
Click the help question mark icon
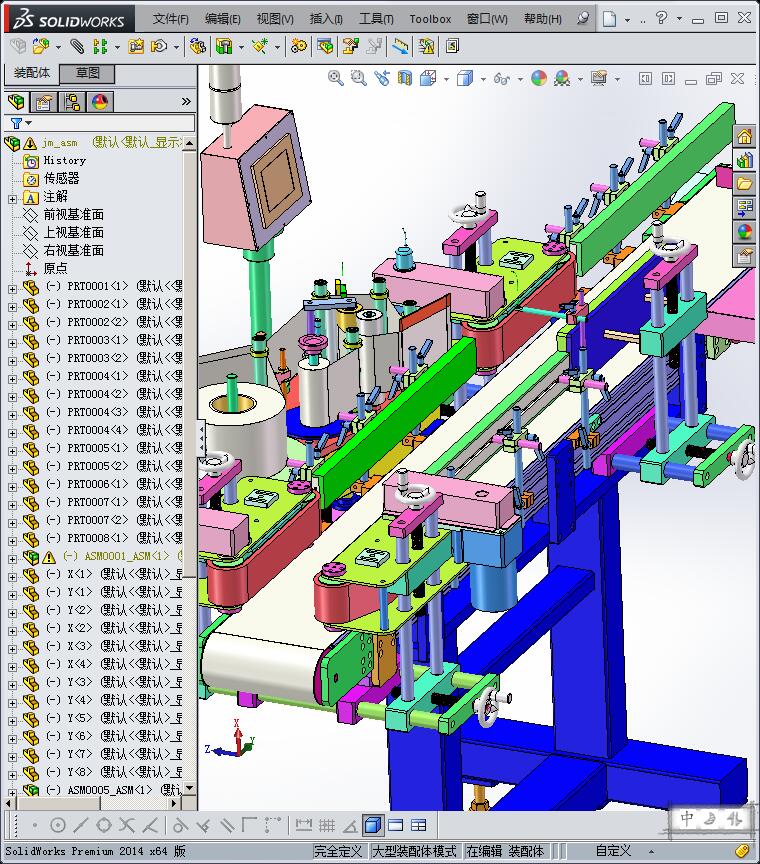point(661,18)
